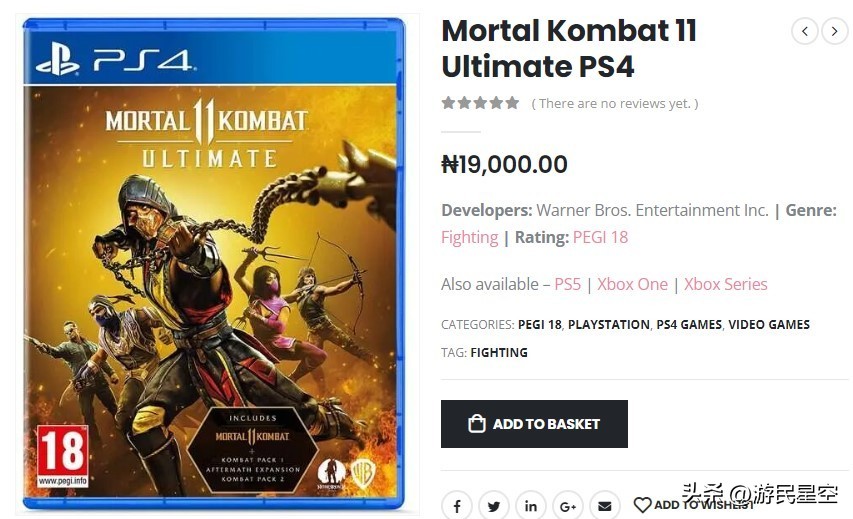Click the wishlist heart icon

pyautogui.click(x=642, y=505)
